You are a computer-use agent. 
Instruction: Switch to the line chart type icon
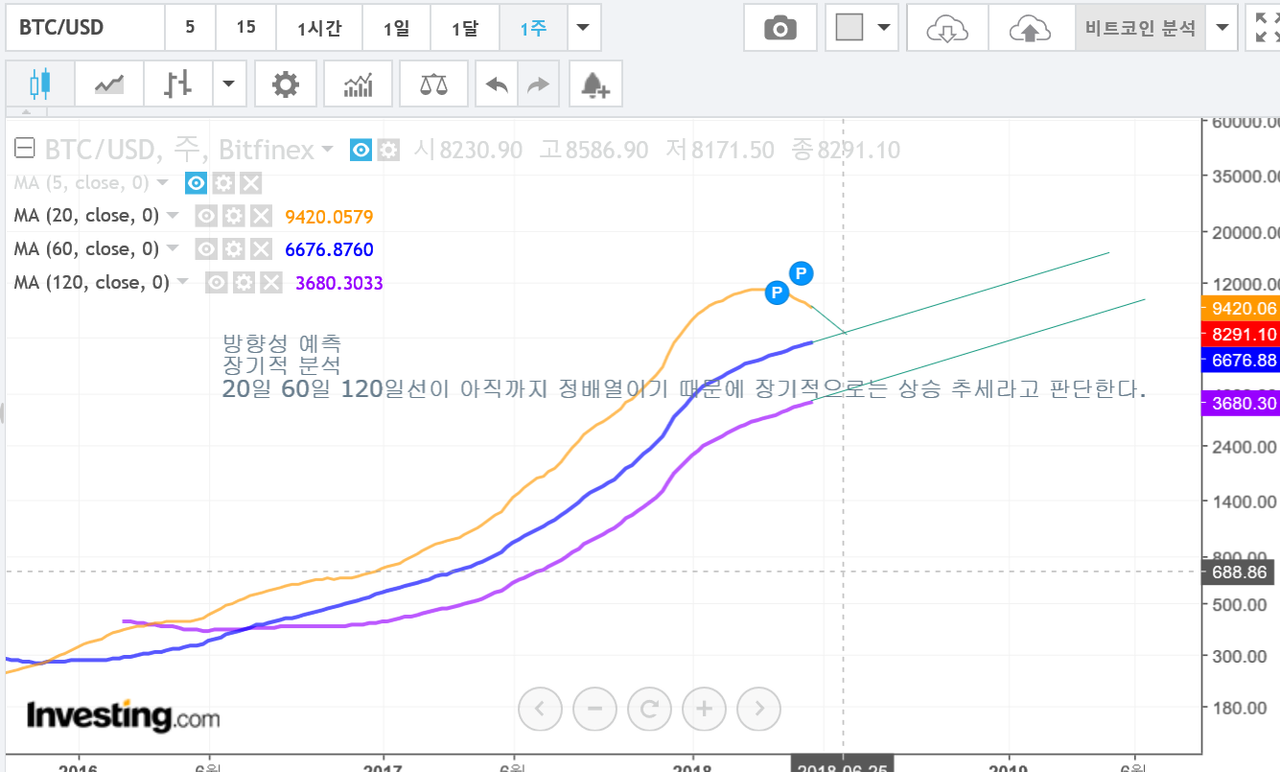[x=109, y=84]
